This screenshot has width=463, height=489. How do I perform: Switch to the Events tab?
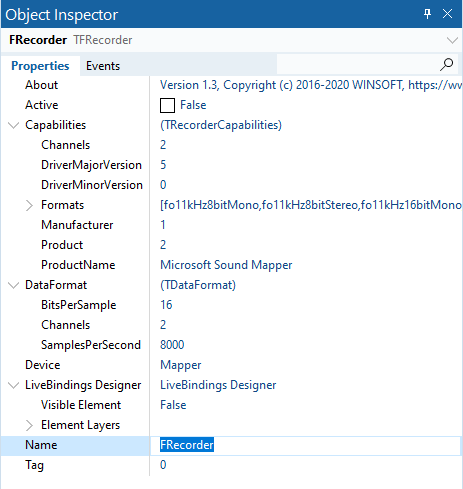pyautogui.click(x=103, y=66)
